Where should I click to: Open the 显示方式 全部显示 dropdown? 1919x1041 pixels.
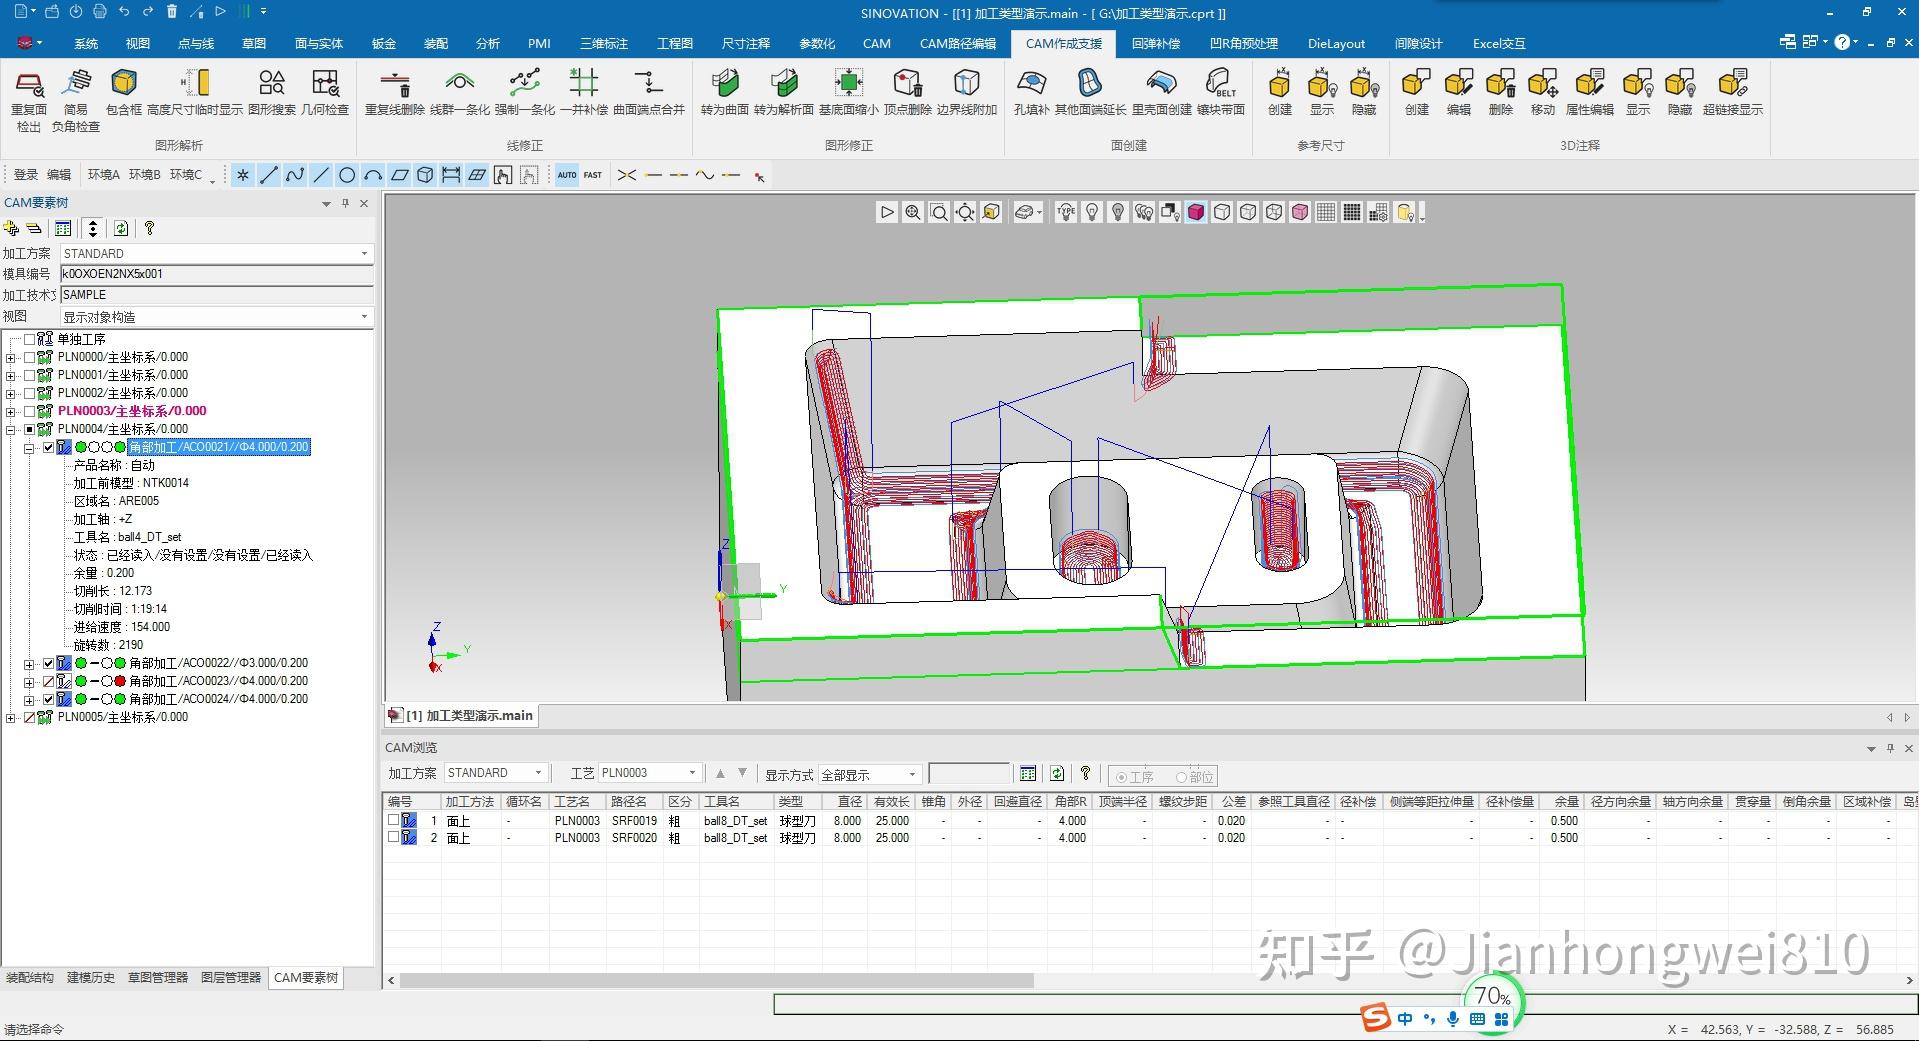pos(869,775)
